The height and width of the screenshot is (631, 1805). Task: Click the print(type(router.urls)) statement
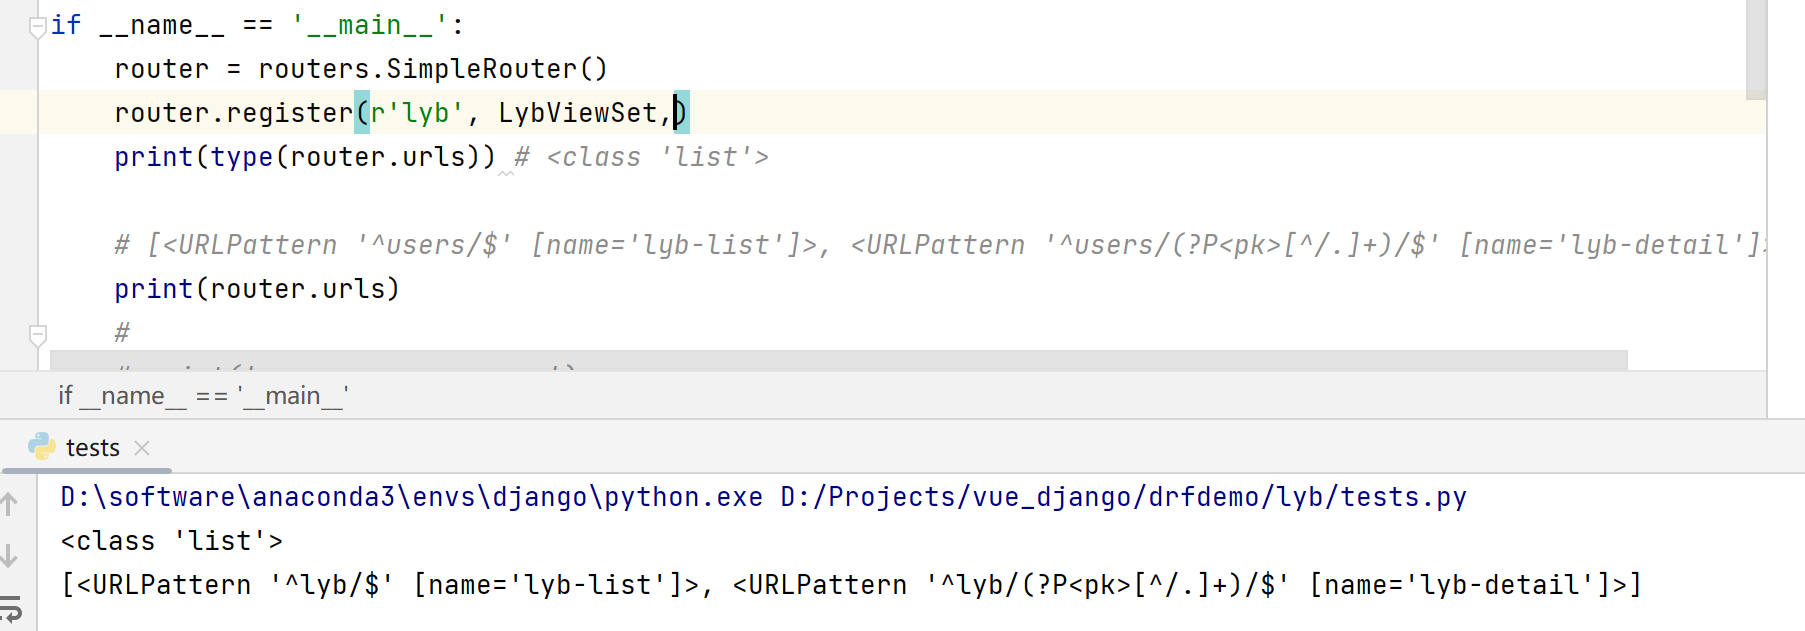304,157
